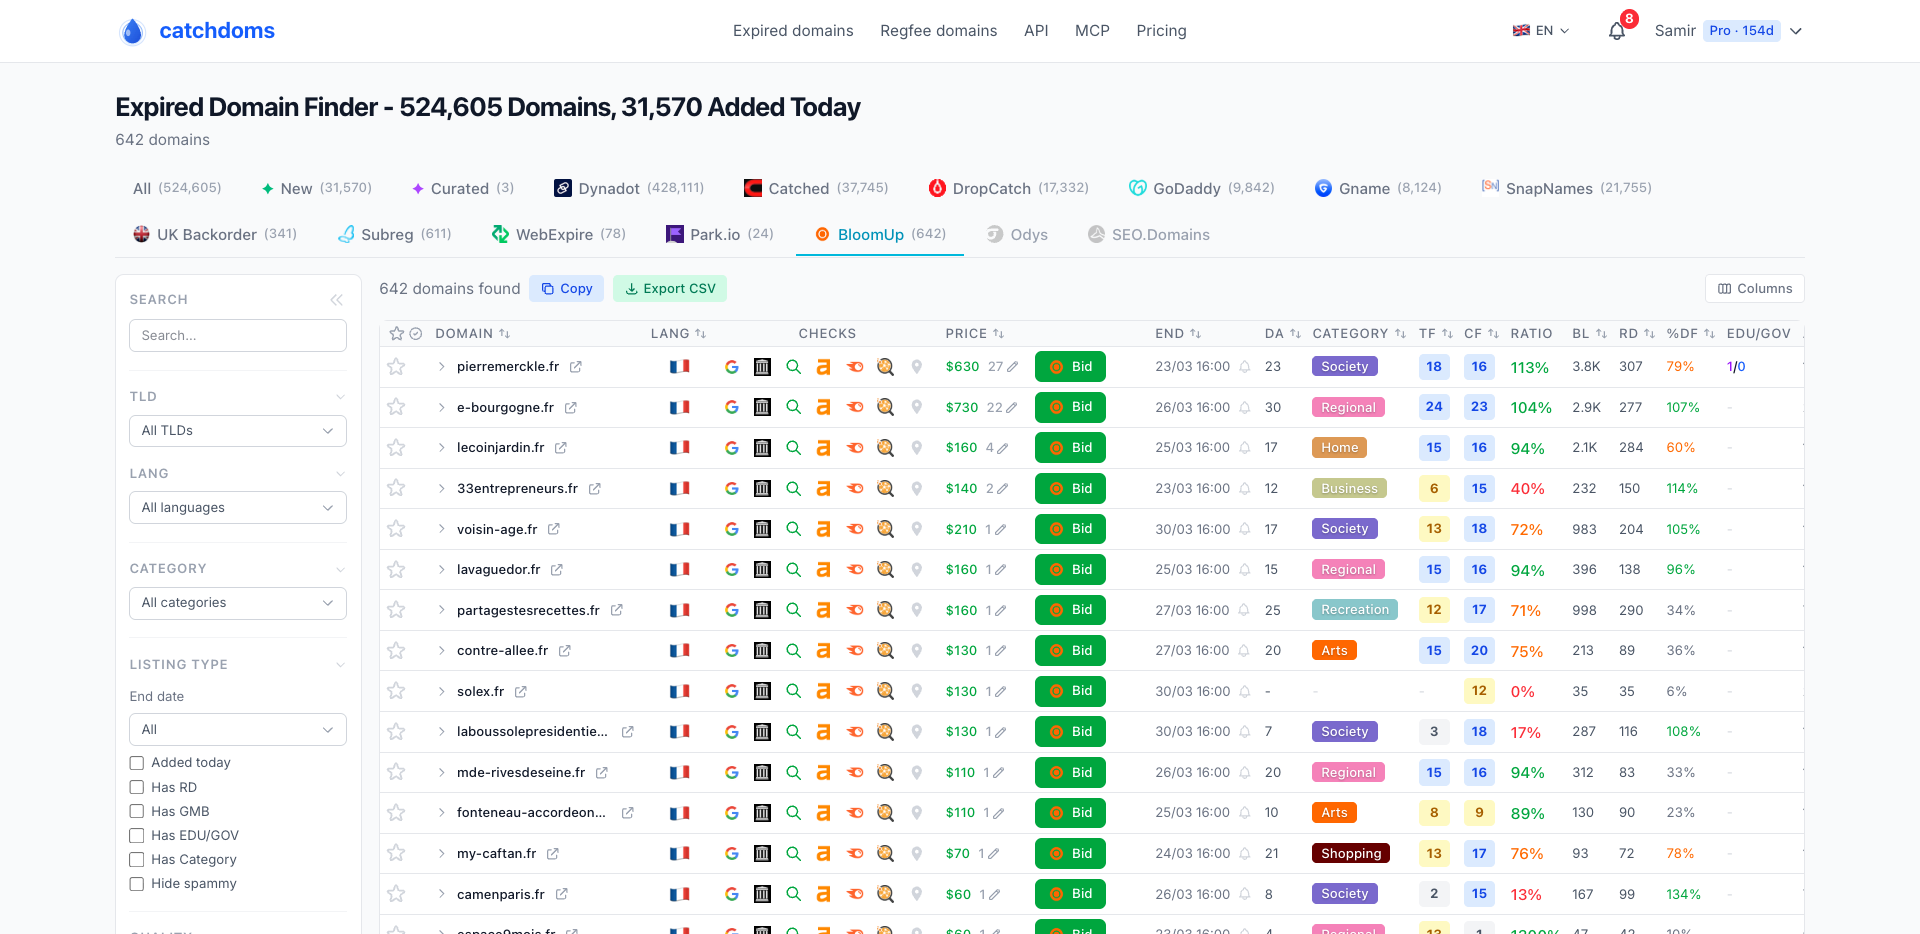Sort by the DOMAIN column arrows
This screenshot has width=1920, height=934.
pos(505,334)
